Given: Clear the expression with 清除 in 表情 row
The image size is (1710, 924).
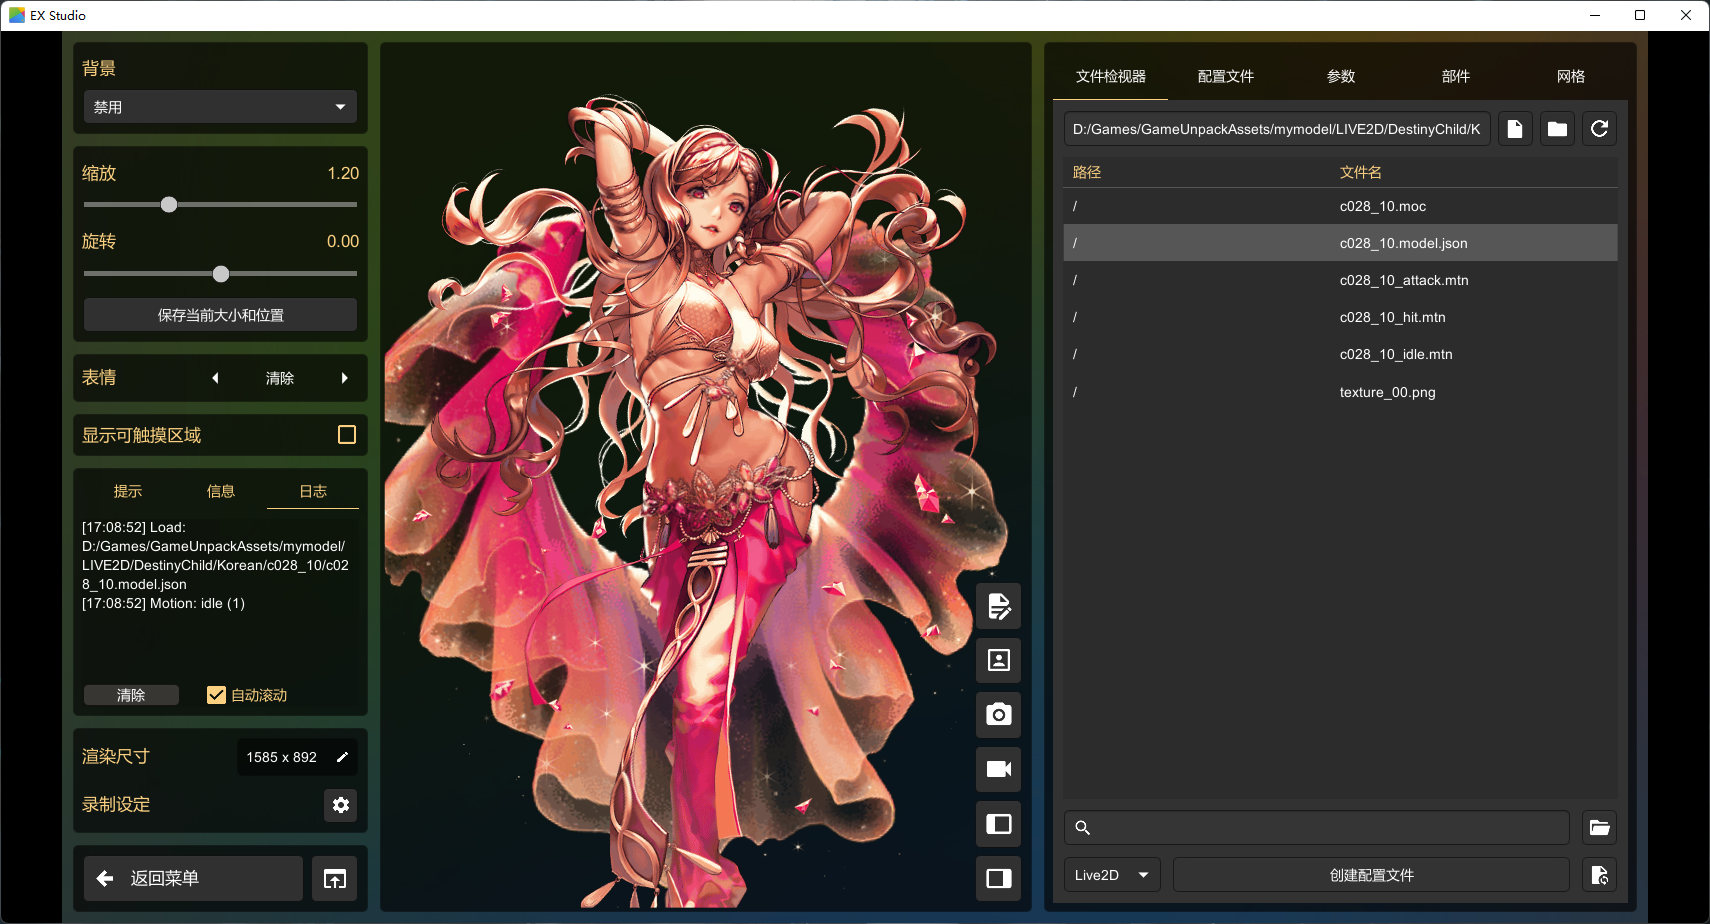Looking at the screenshot, I should tap(280, 378).
